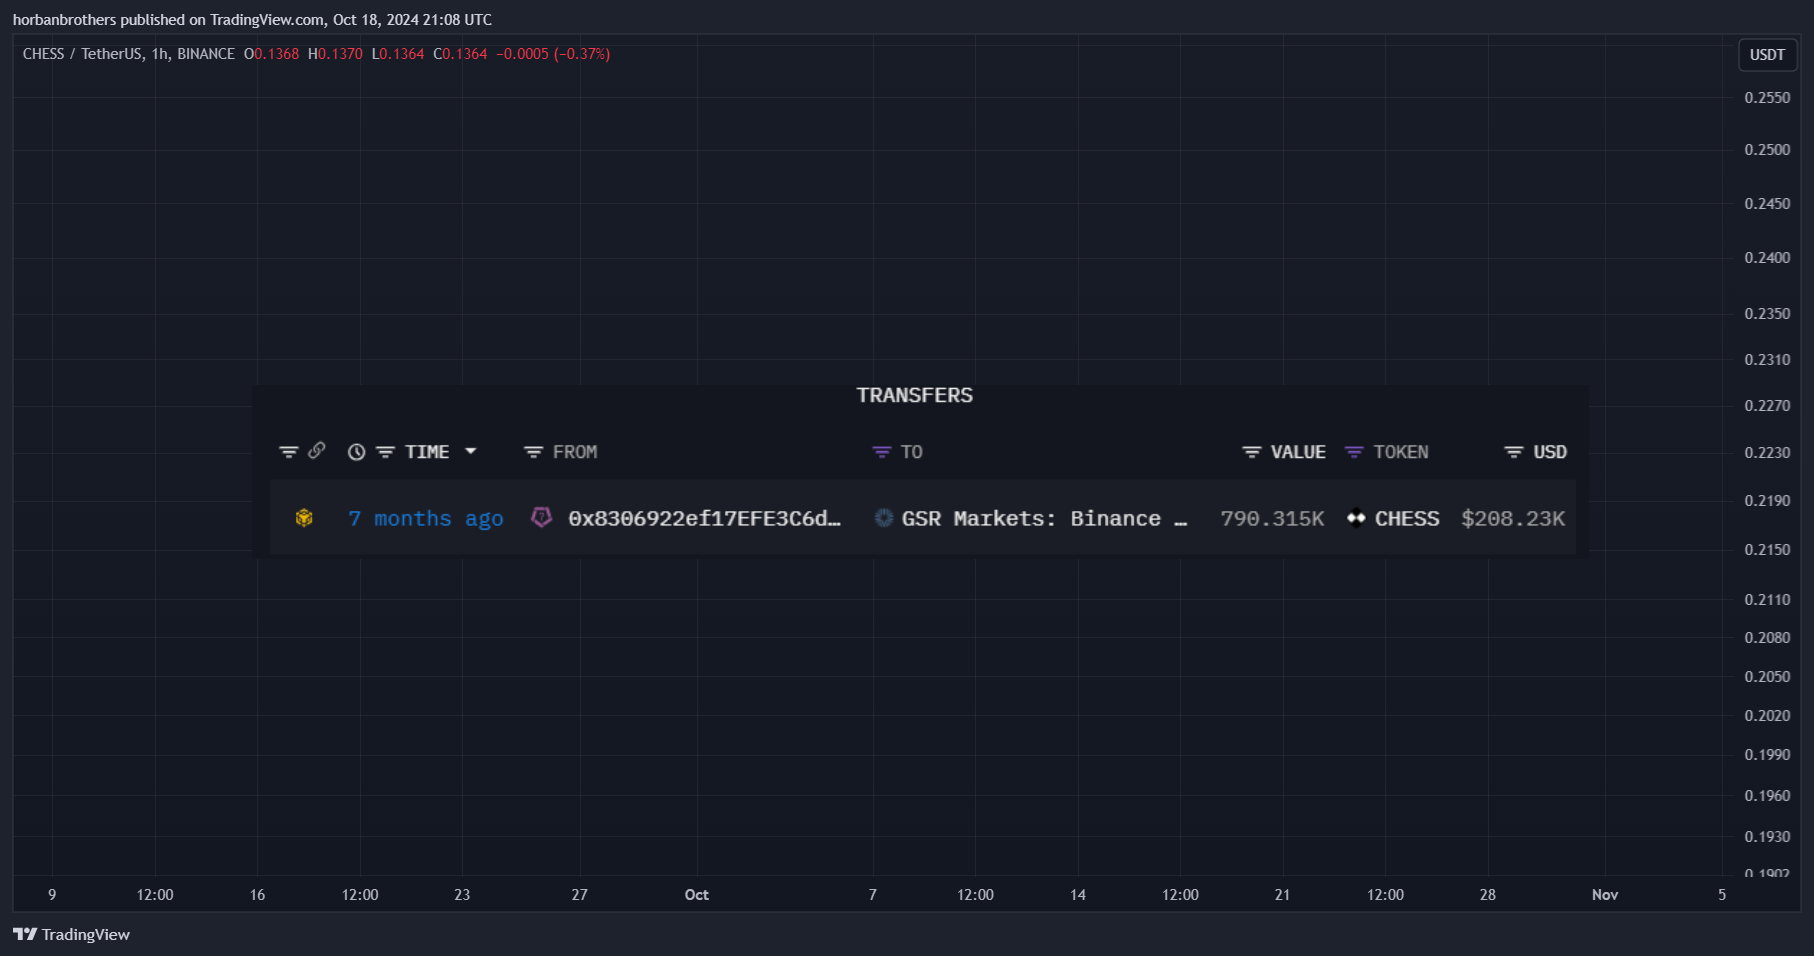Click the -0.0005 (-0.37%) change value
1814x956 pixels.
(553, 54)
